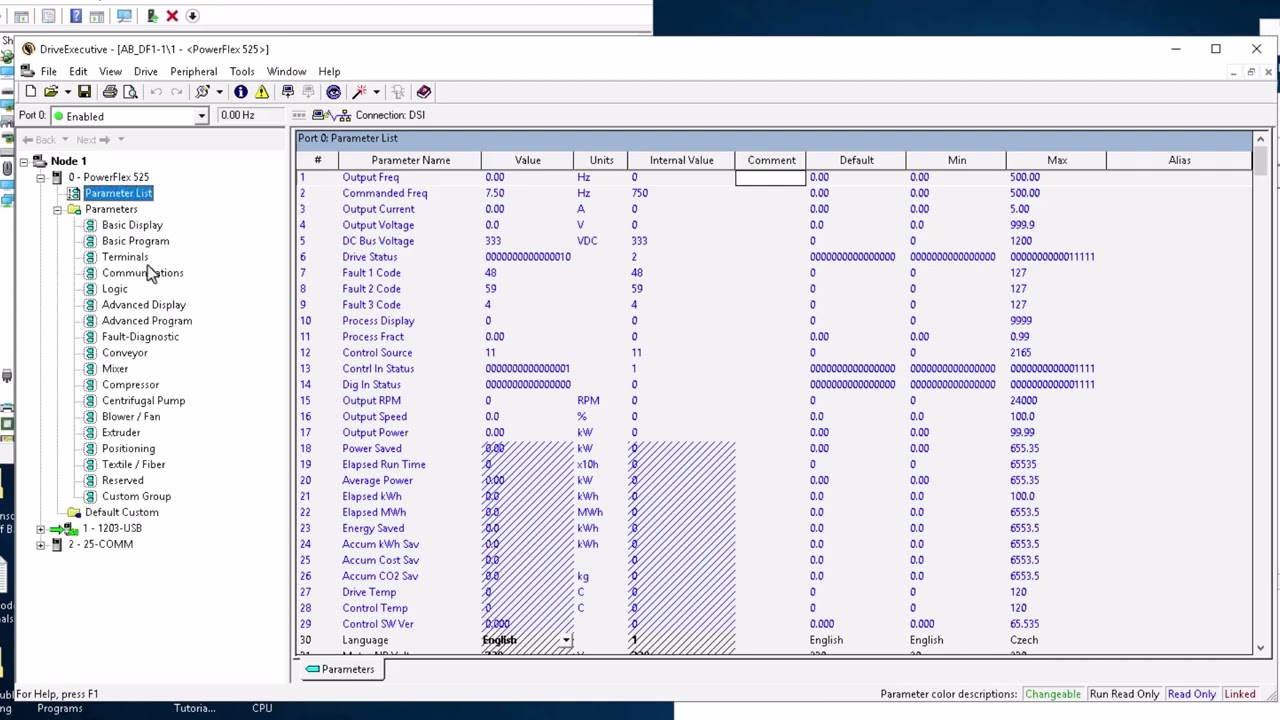This screenshot has width=1280, height=720.
Task: Select the Custom Group item
Action: click(x=136, y=497)
